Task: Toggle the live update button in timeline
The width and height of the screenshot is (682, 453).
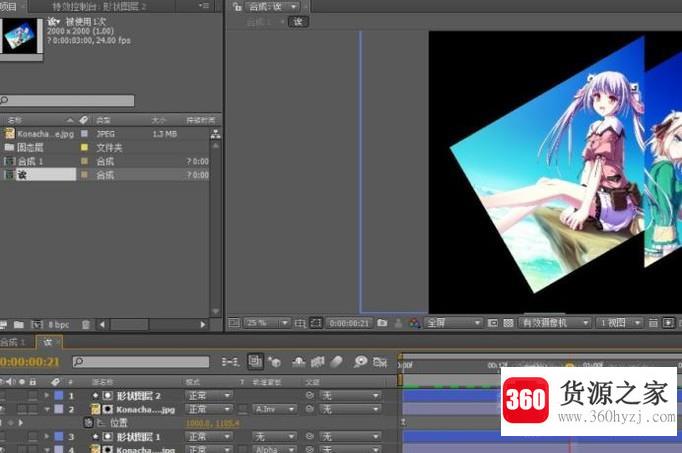Action: [255, 361]
